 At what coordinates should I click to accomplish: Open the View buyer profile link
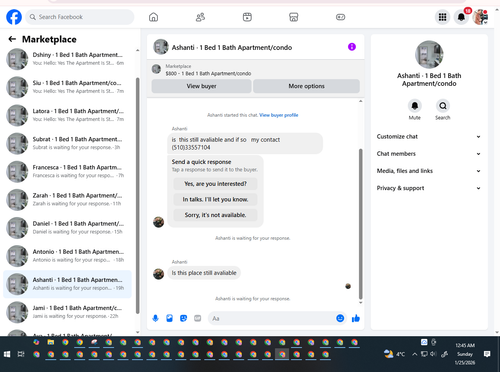click(x=279, y=115)
